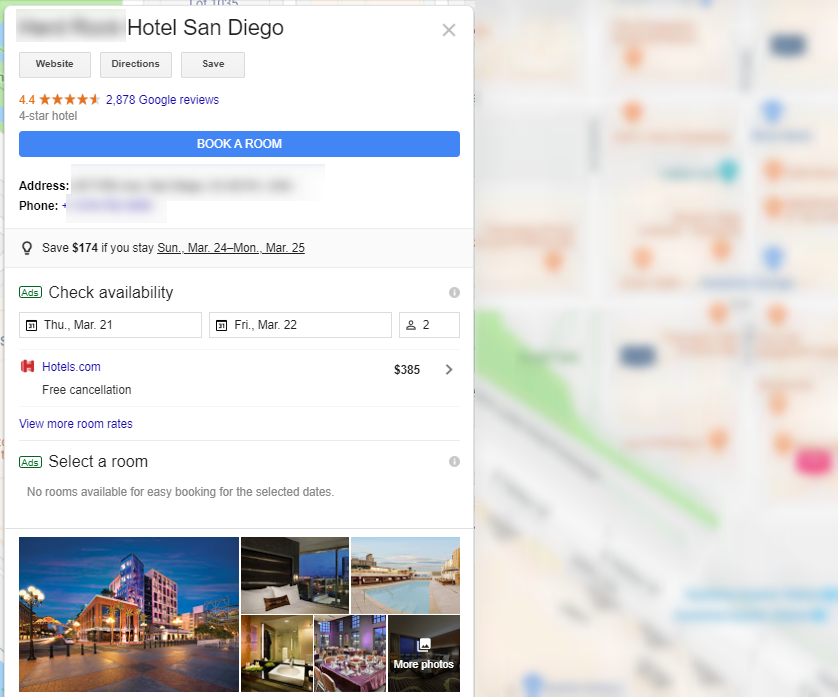The image size is (838, 697).
Task: Click the check-in calendar icon
Action: tap(32, 325)
